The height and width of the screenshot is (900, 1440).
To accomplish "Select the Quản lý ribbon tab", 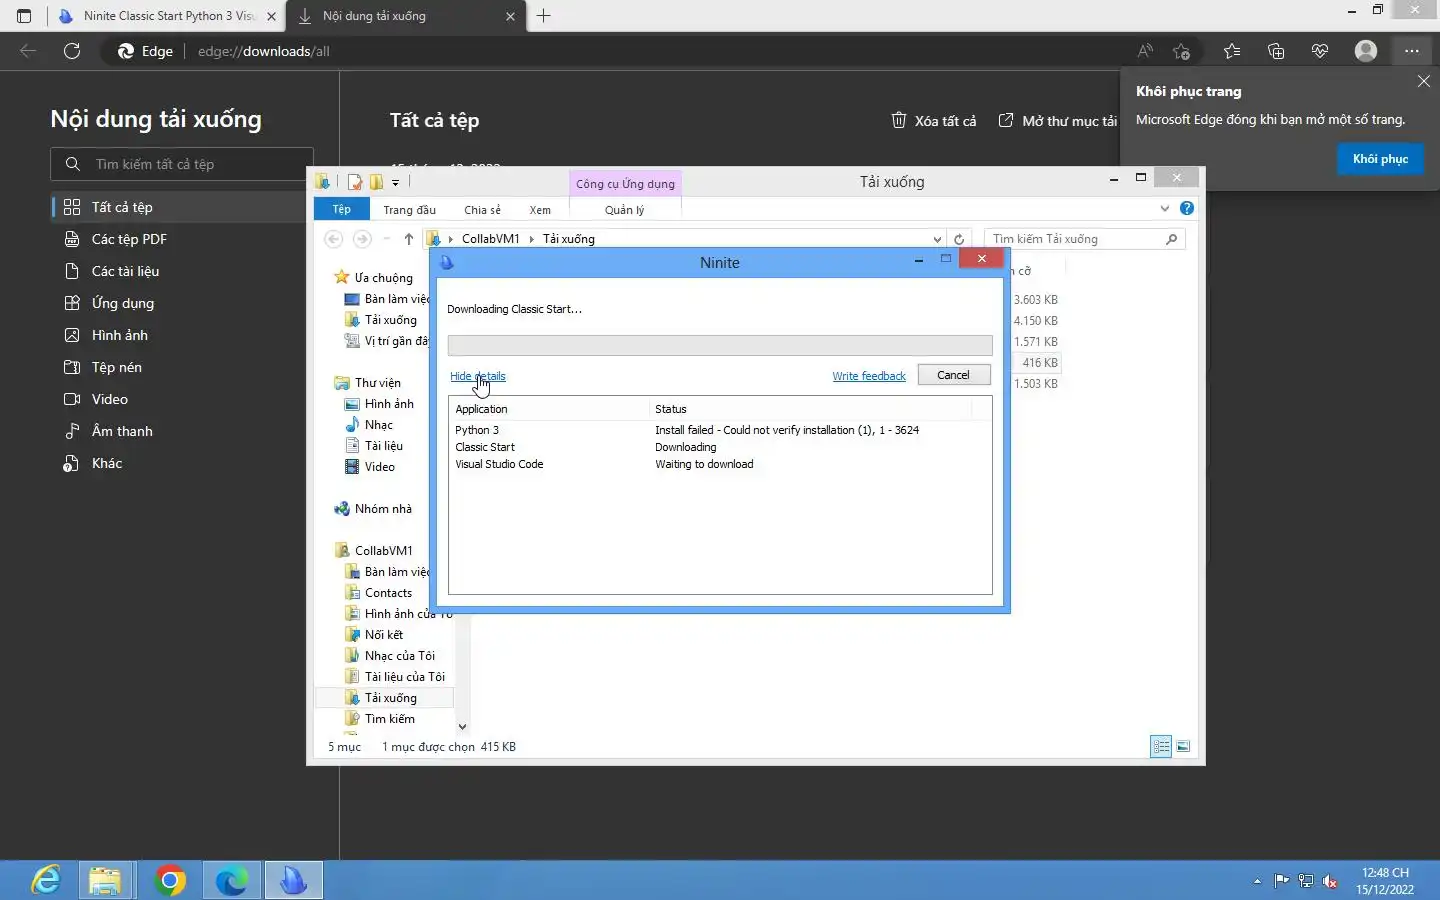I will pos(625,210).
